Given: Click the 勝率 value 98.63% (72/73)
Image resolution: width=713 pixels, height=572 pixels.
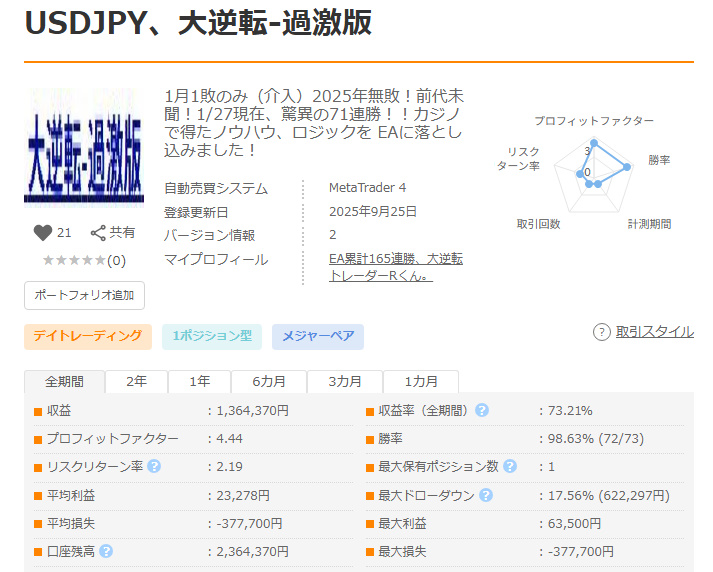Looking at the screenshot, I should [596, 439].
